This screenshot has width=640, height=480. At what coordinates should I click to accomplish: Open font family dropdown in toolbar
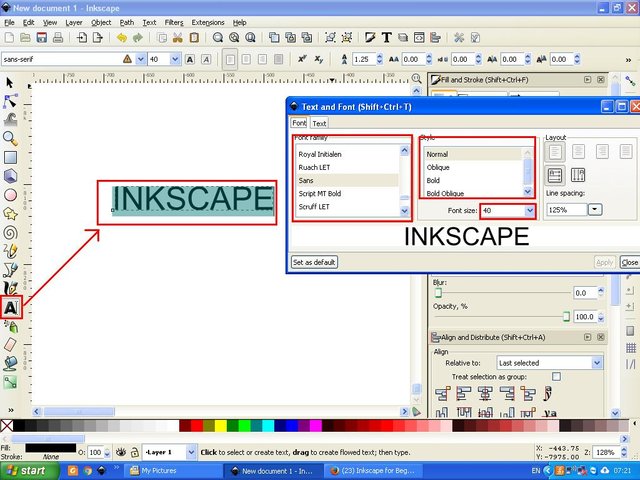(140, 59)
